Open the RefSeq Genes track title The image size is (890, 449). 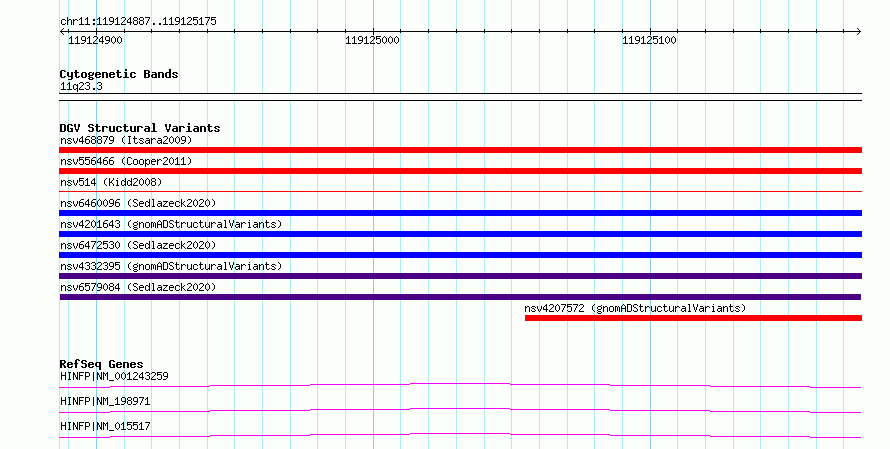click(x=102, y=364)
